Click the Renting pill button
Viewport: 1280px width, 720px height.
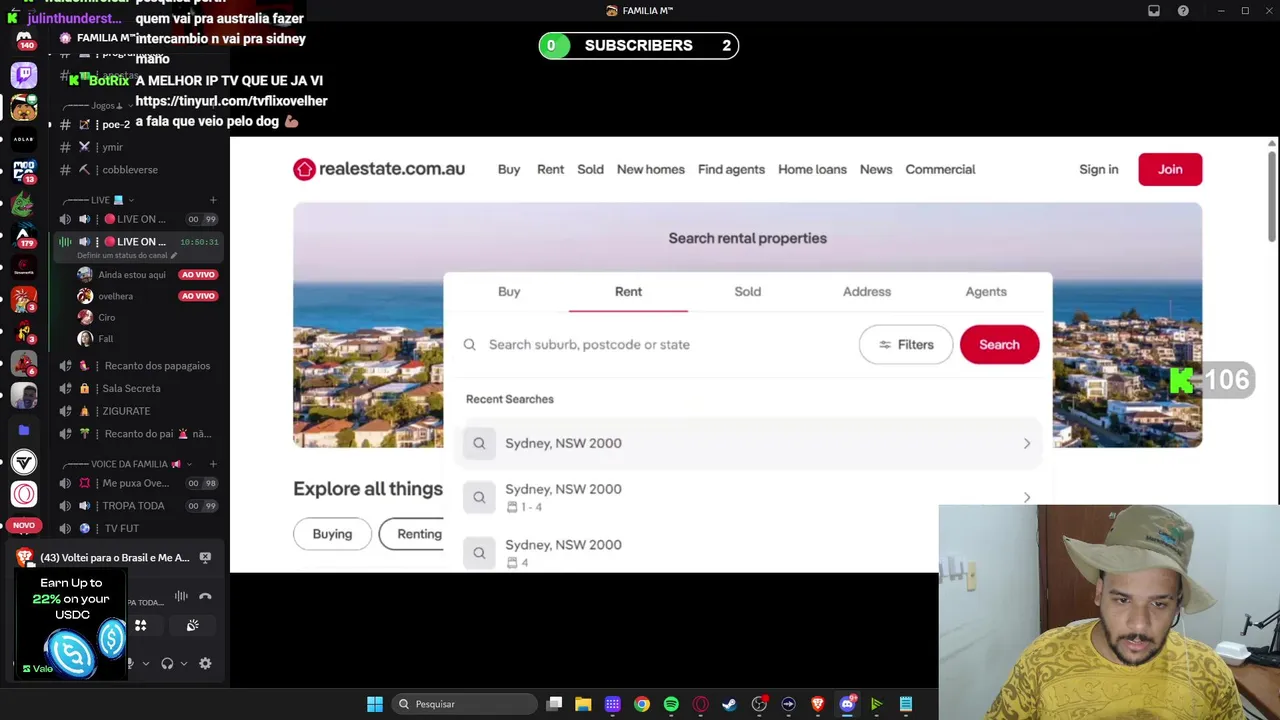[411, 534]
